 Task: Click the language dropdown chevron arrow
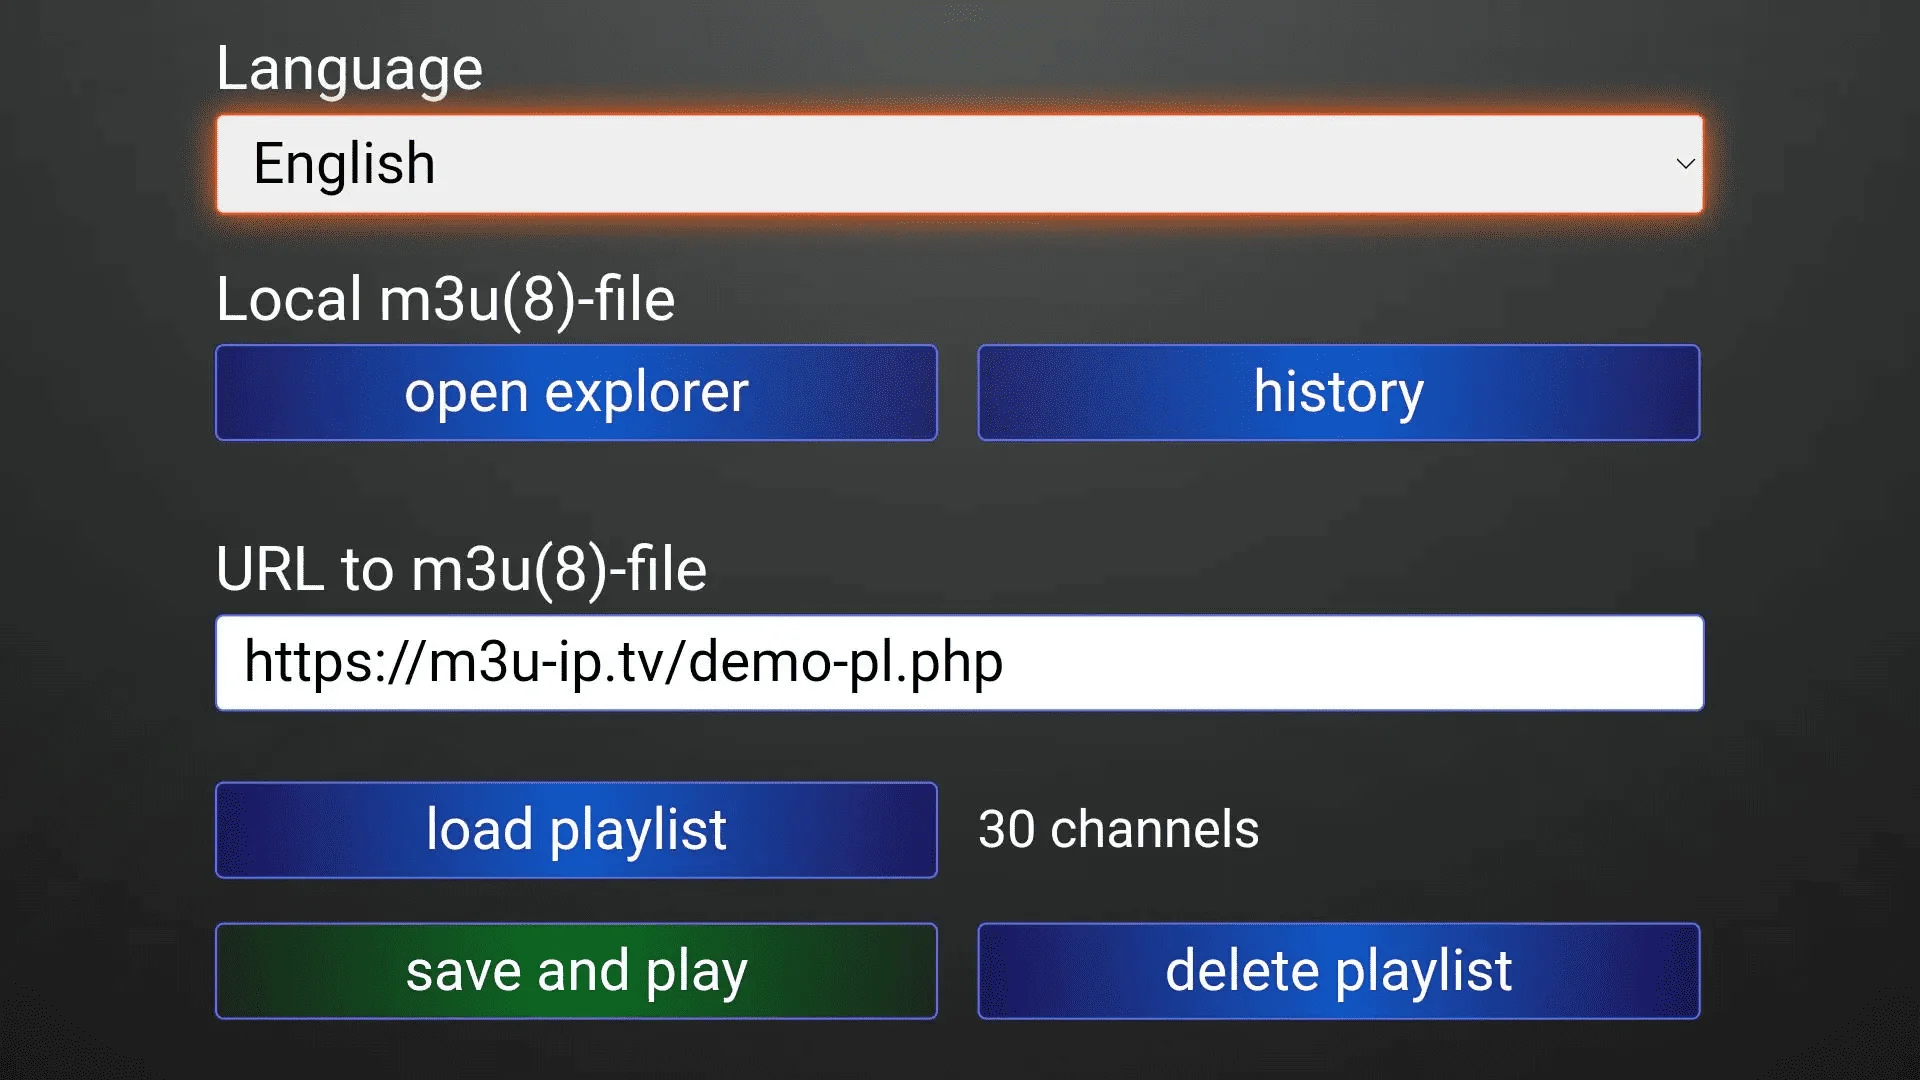point(1685,164)
